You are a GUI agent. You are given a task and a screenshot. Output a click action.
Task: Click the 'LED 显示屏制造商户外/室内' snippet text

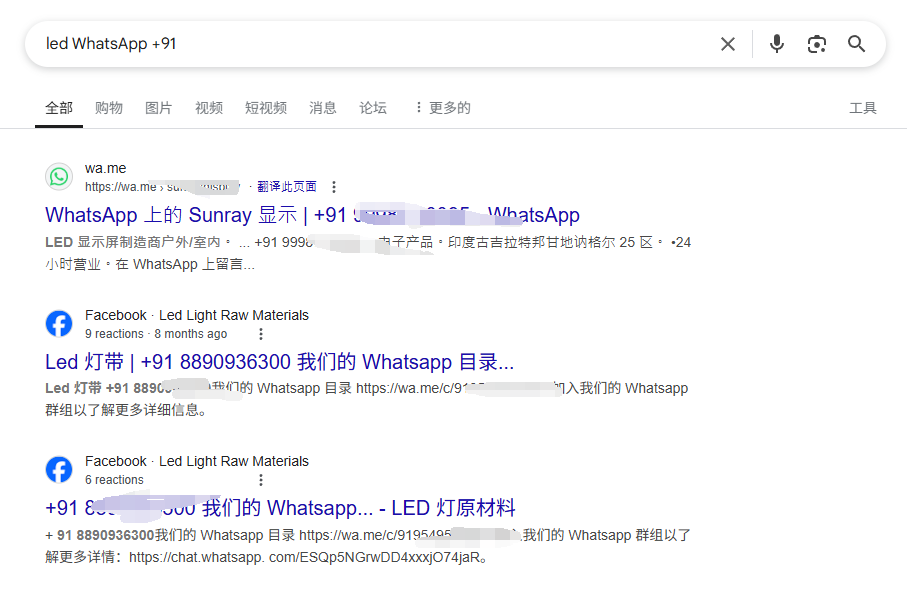pos(133,242)
